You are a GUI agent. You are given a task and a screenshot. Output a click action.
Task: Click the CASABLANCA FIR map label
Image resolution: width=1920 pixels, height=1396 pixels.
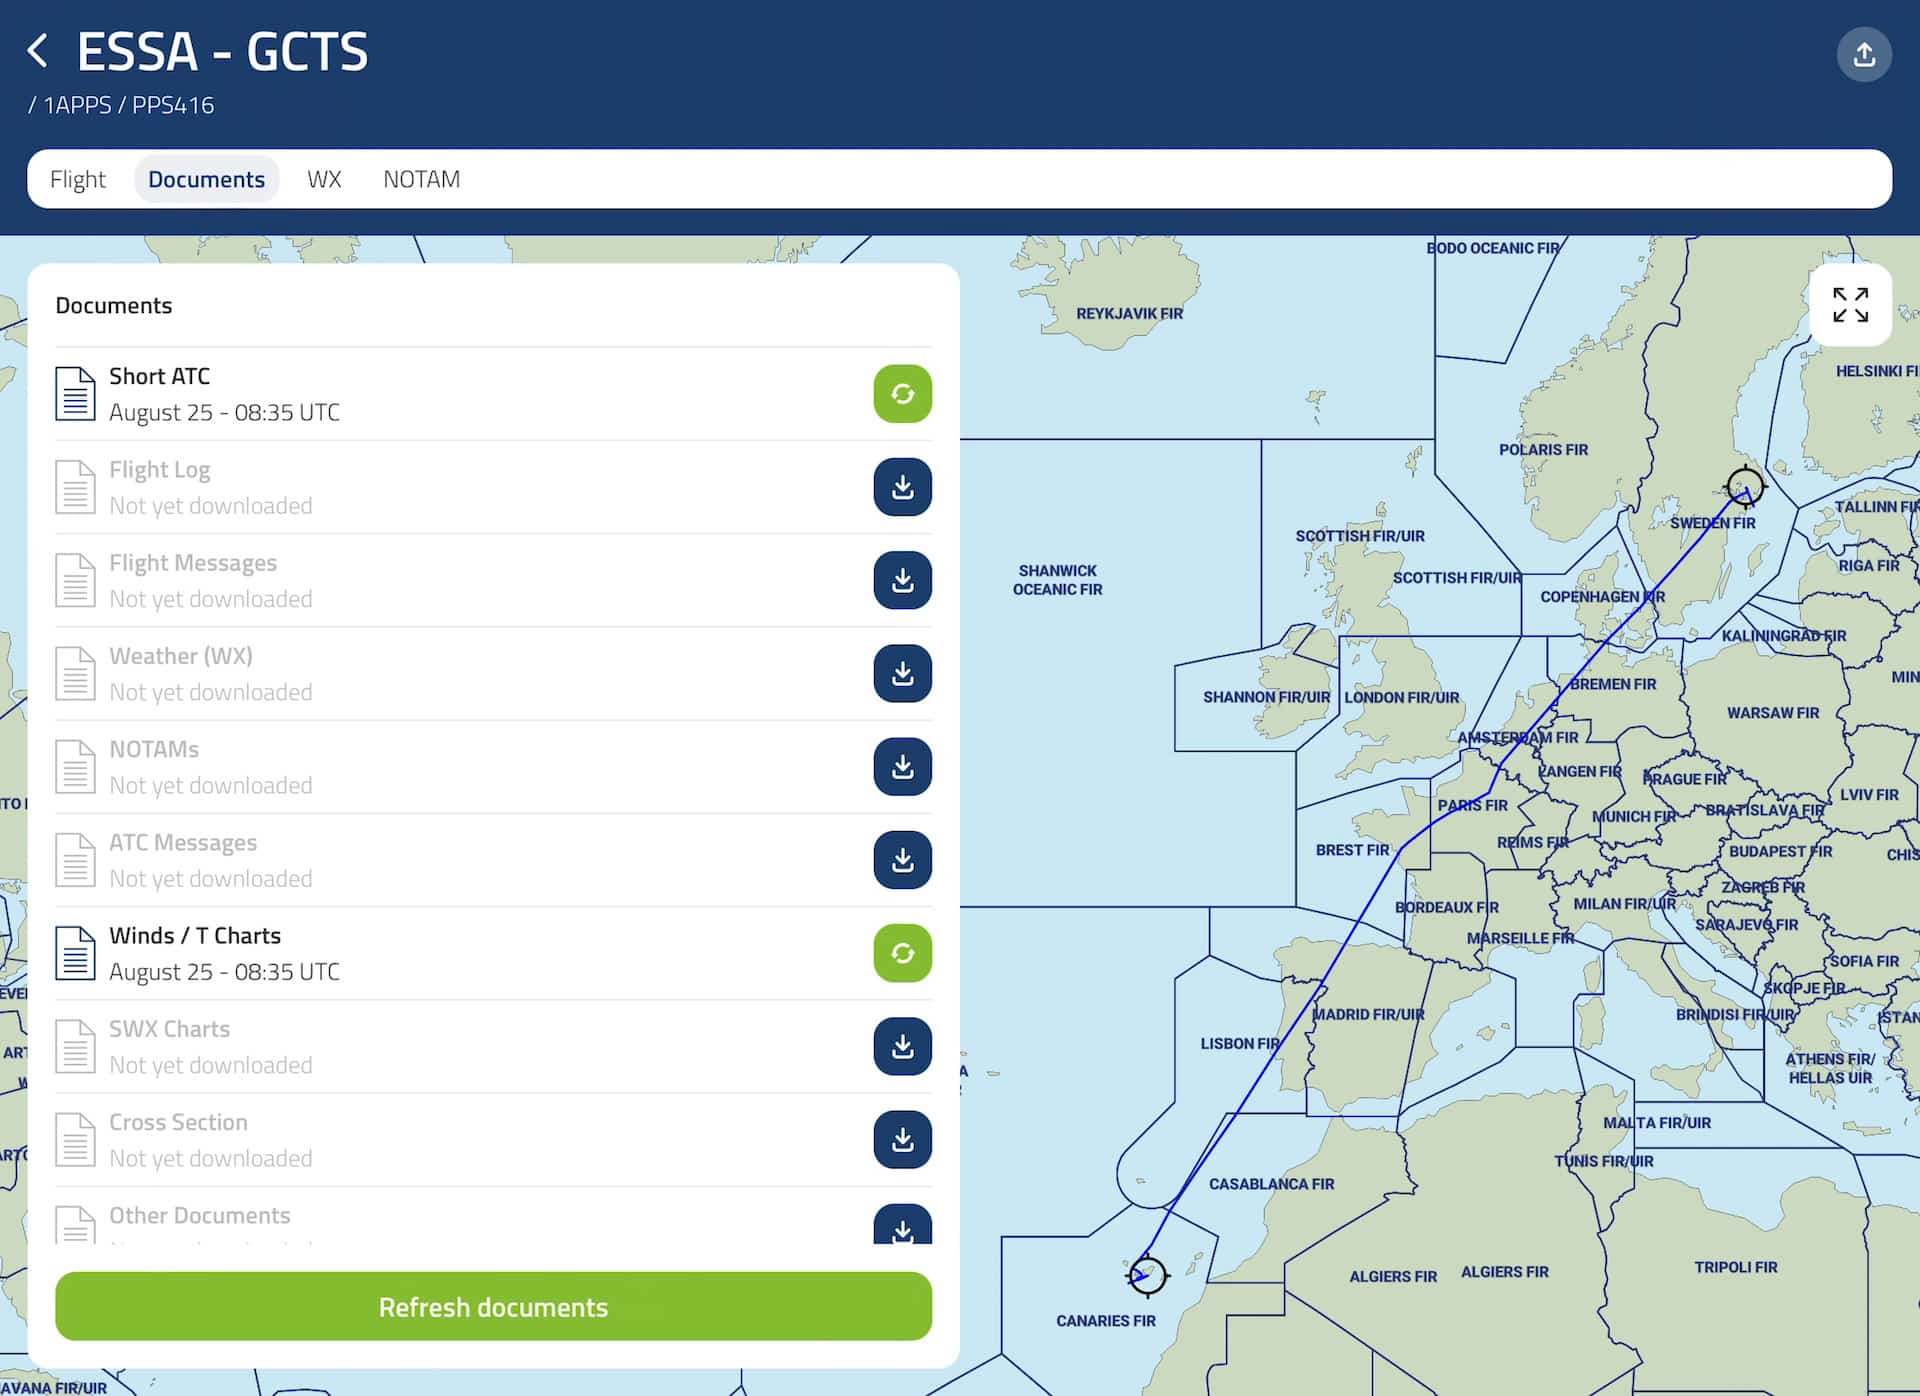[1271, 1184]
